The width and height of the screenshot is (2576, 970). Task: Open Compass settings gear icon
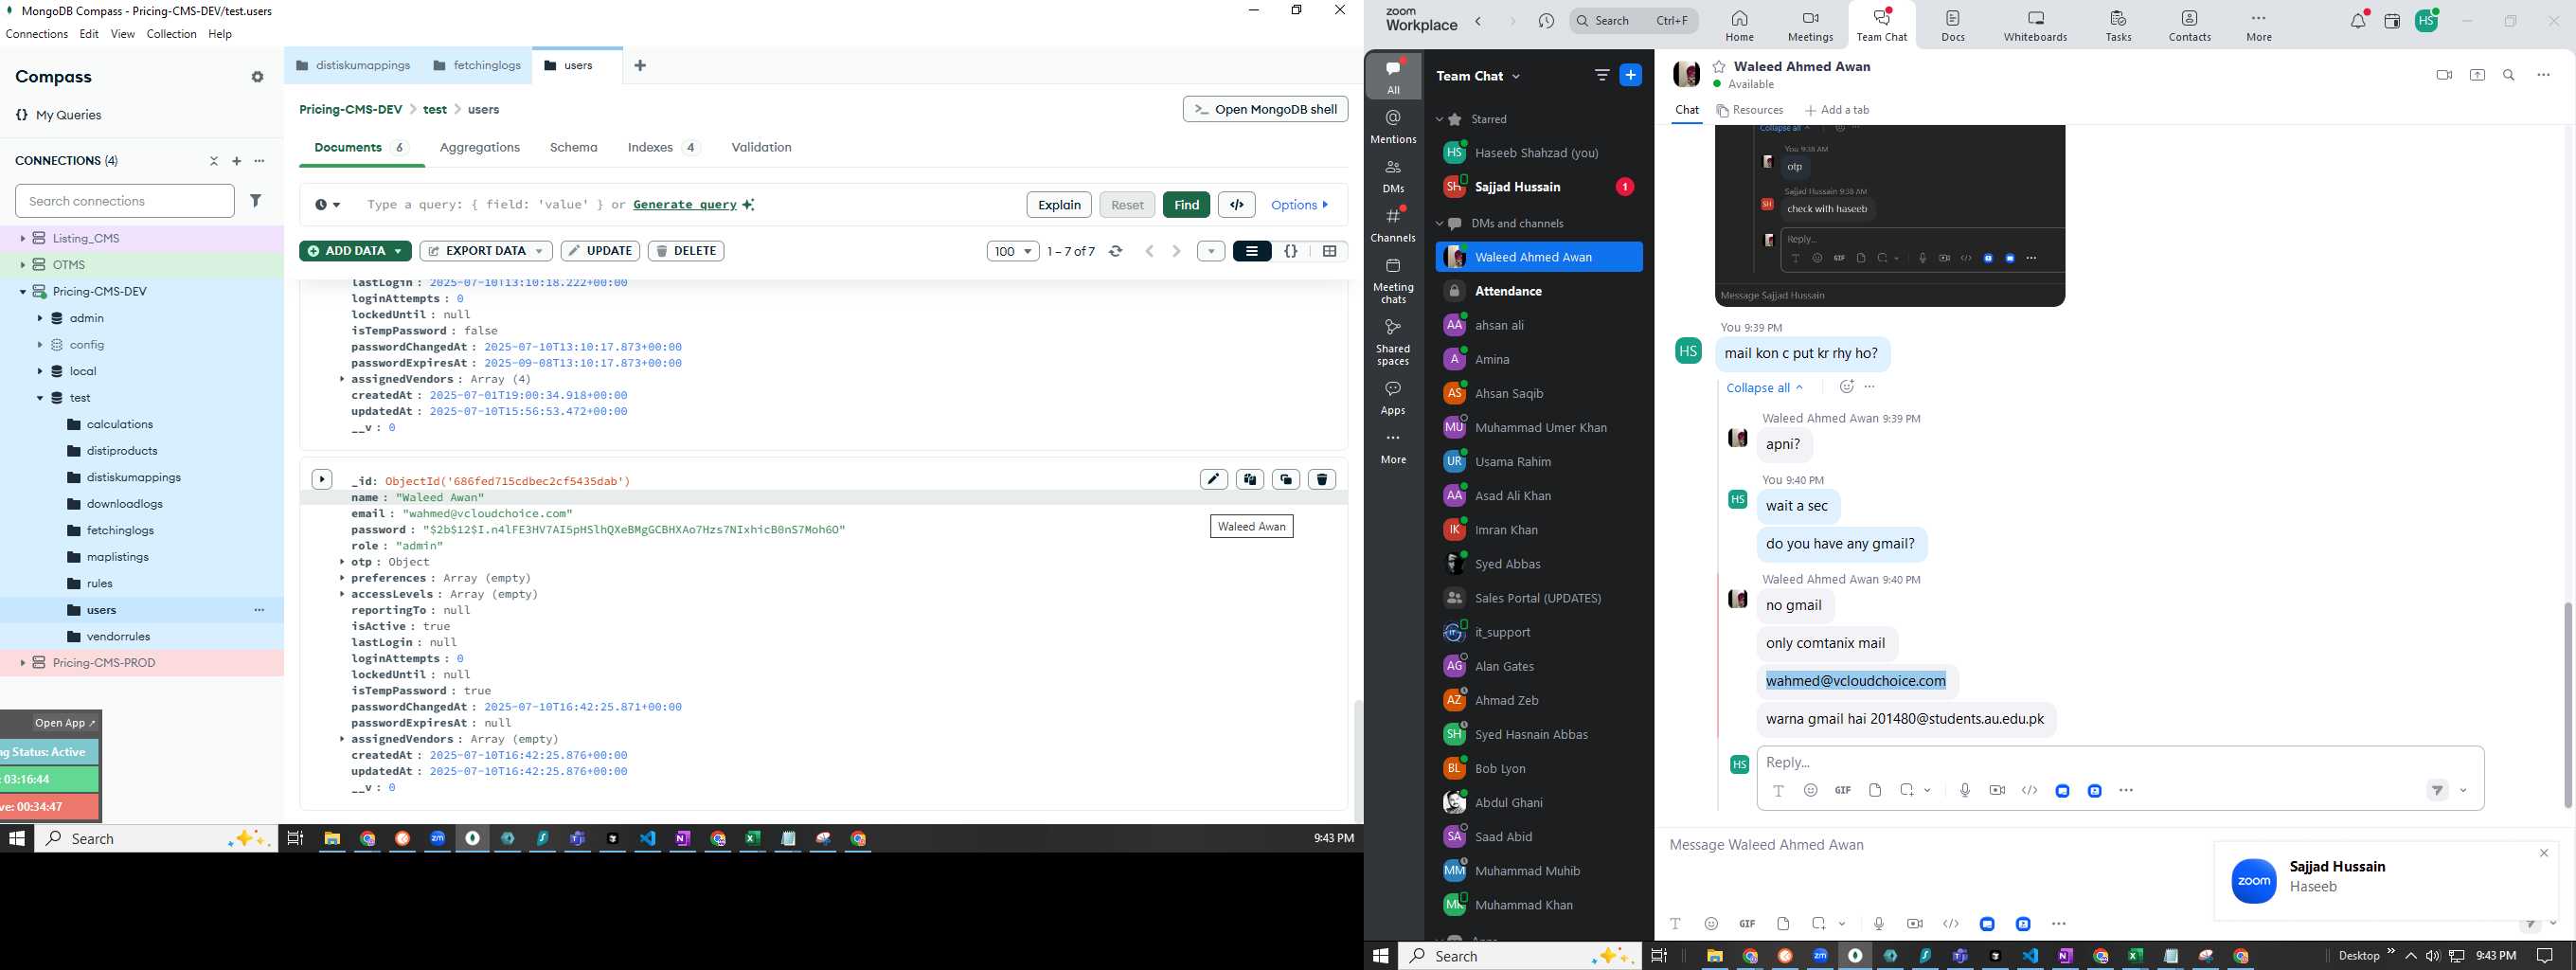tap(258, 77)
